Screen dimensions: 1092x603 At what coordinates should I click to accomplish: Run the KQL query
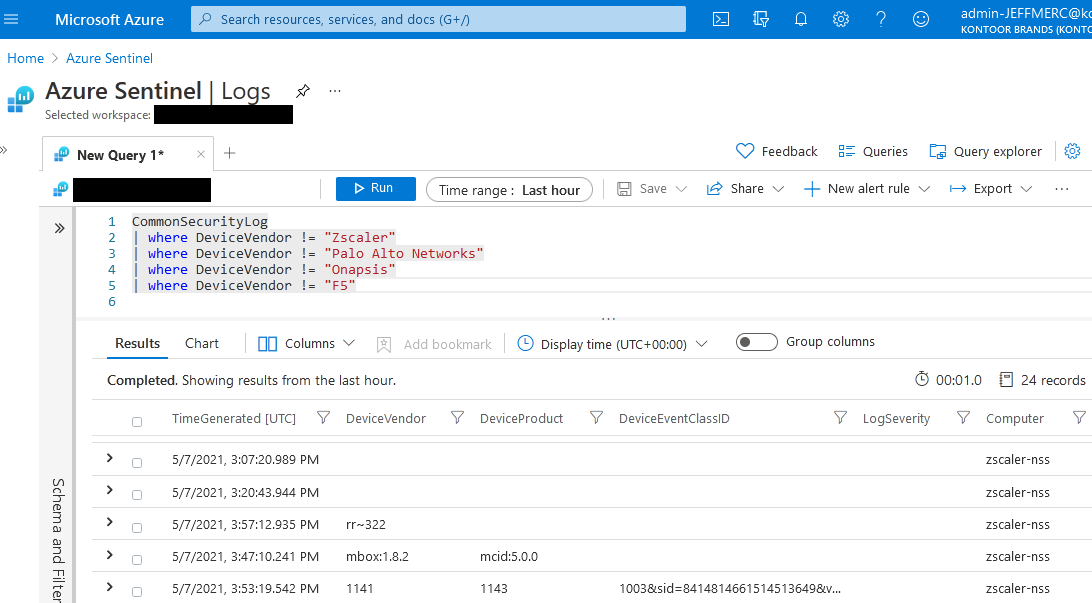(x=375, y=188)
